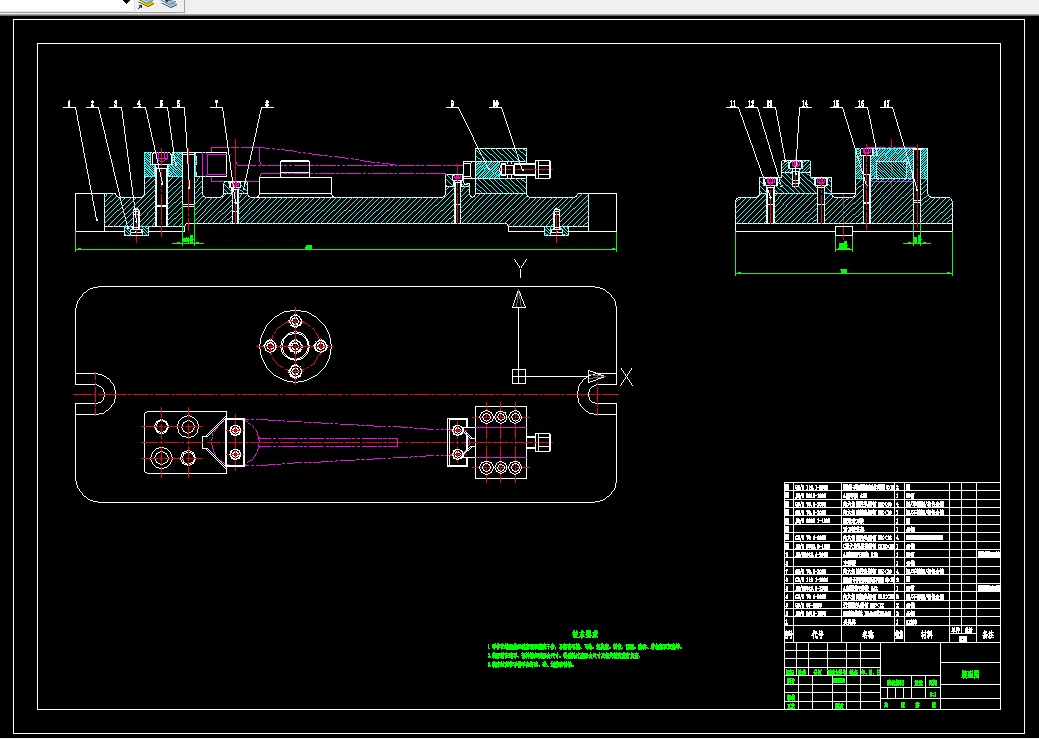
Task: Click the X axis label letter
Action: [x=627, y=377]
